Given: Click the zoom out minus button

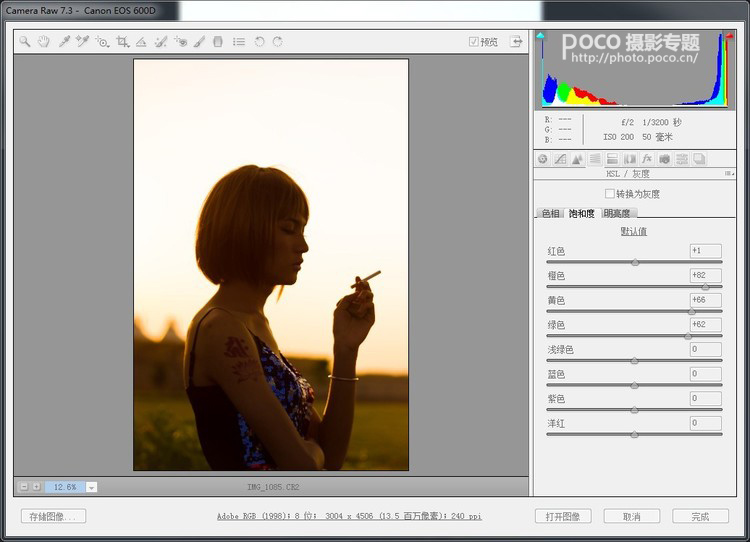Looking at the screenshot, I should tap(24, 487).
